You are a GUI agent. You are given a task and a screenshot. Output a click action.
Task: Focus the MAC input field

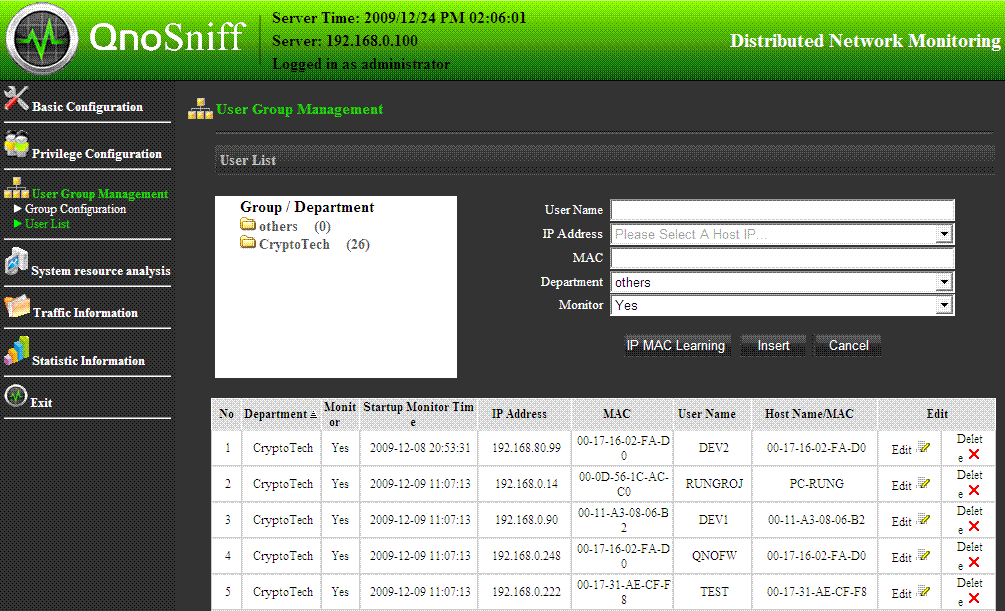pos(782,258)
